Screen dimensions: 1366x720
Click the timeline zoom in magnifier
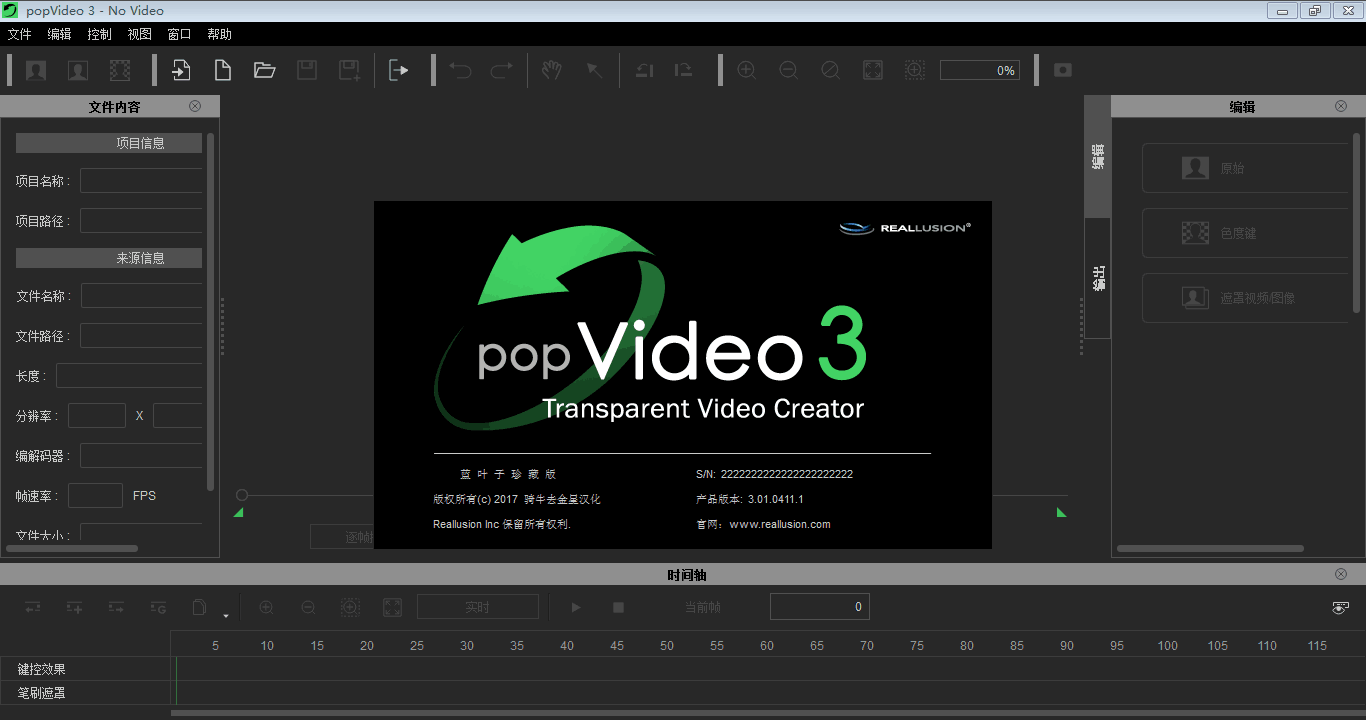coord(266,607)
